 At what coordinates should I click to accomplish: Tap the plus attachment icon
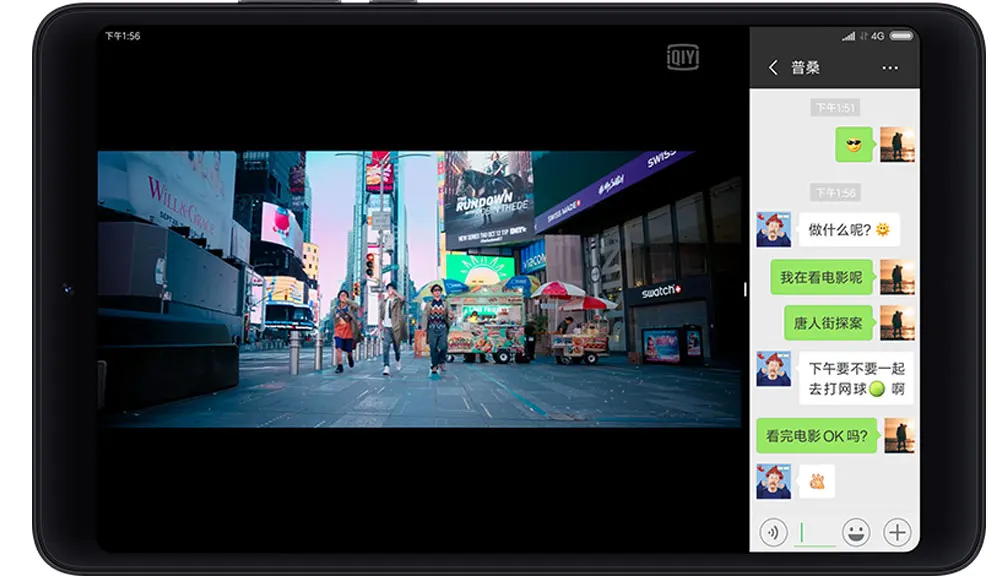[897, 532]
